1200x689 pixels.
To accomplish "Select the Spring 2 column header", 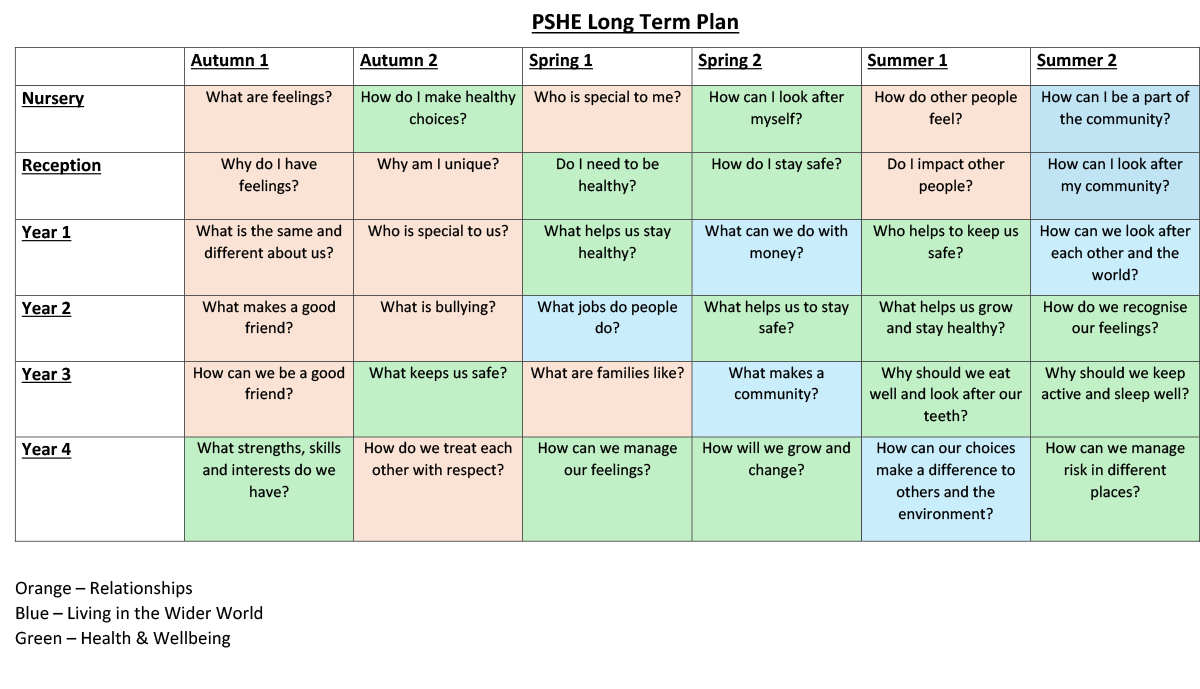I will (729, 60).
